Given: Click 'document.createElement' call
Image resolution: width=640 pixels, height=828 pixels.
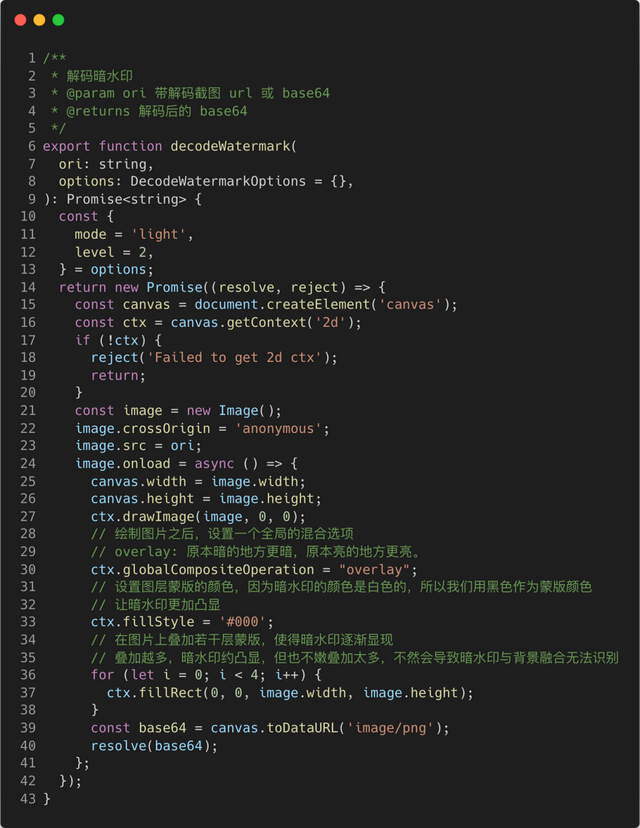Looking at the screenshot, I should click(282, 305).
